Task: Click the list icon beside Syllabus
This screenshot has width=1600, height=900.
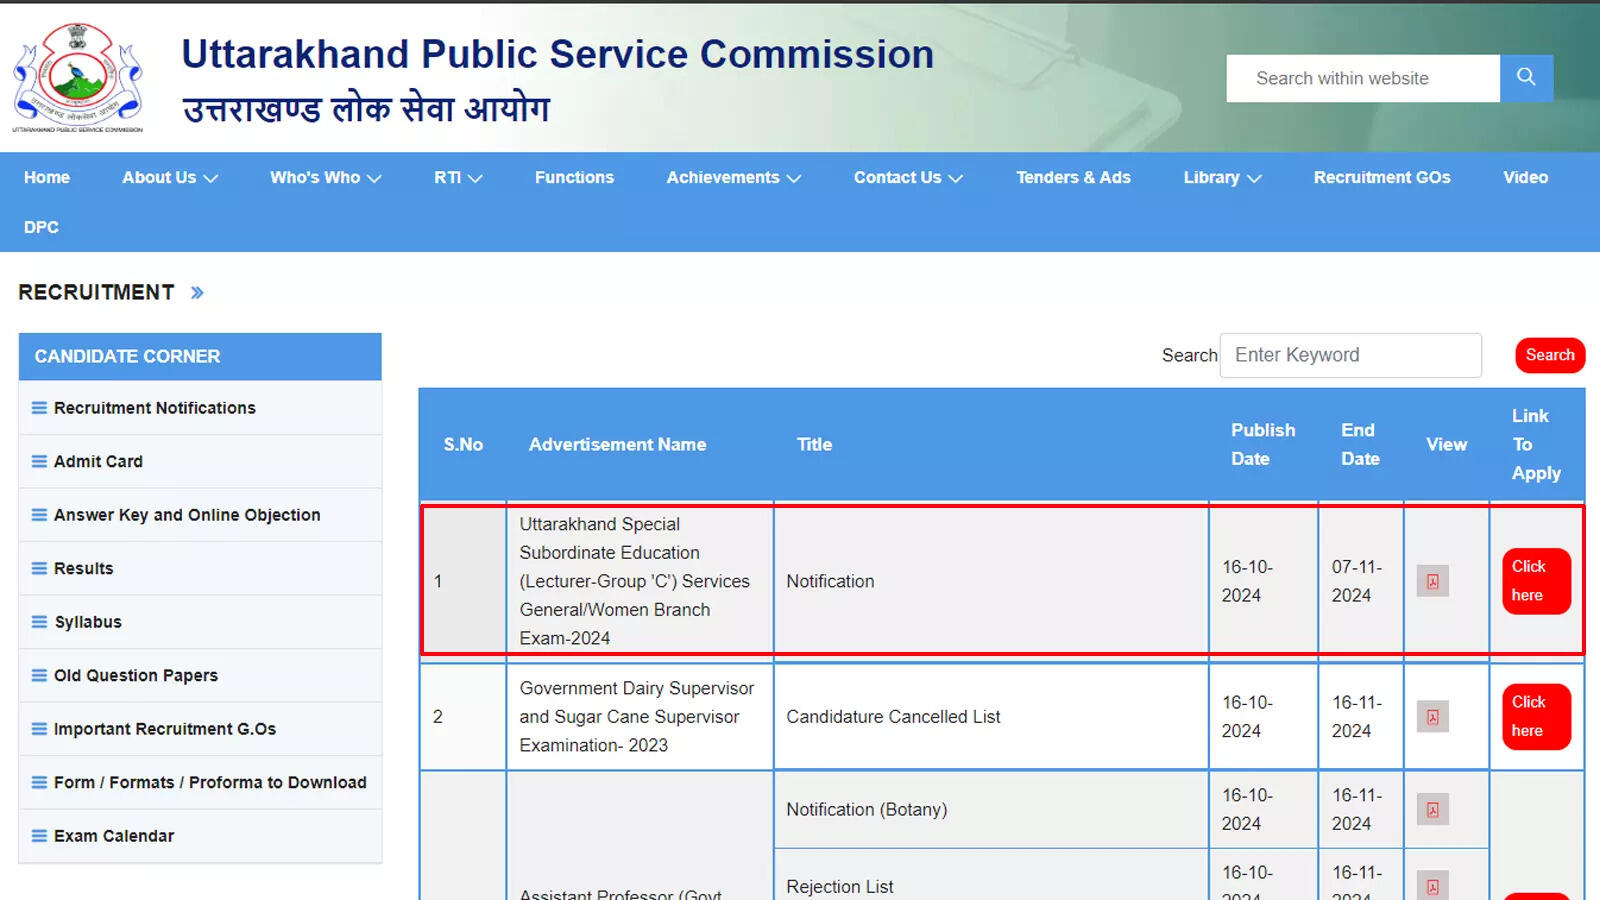Action: pos(40,621)
